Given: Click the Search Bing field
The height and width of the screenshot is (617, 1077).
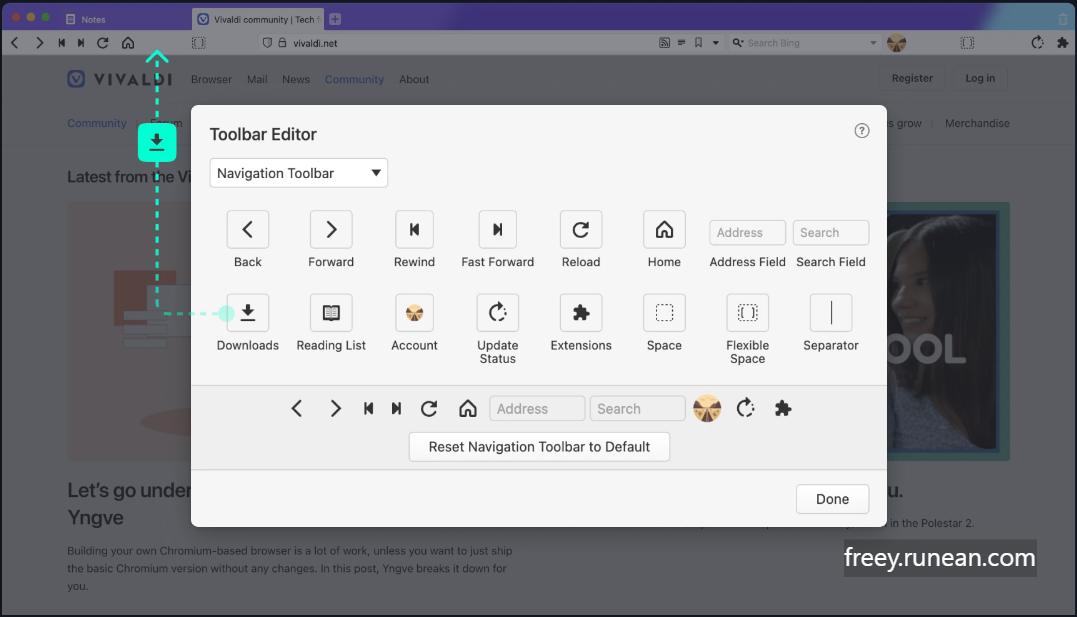Looking at the screenshot, I should tap(805, 43).
